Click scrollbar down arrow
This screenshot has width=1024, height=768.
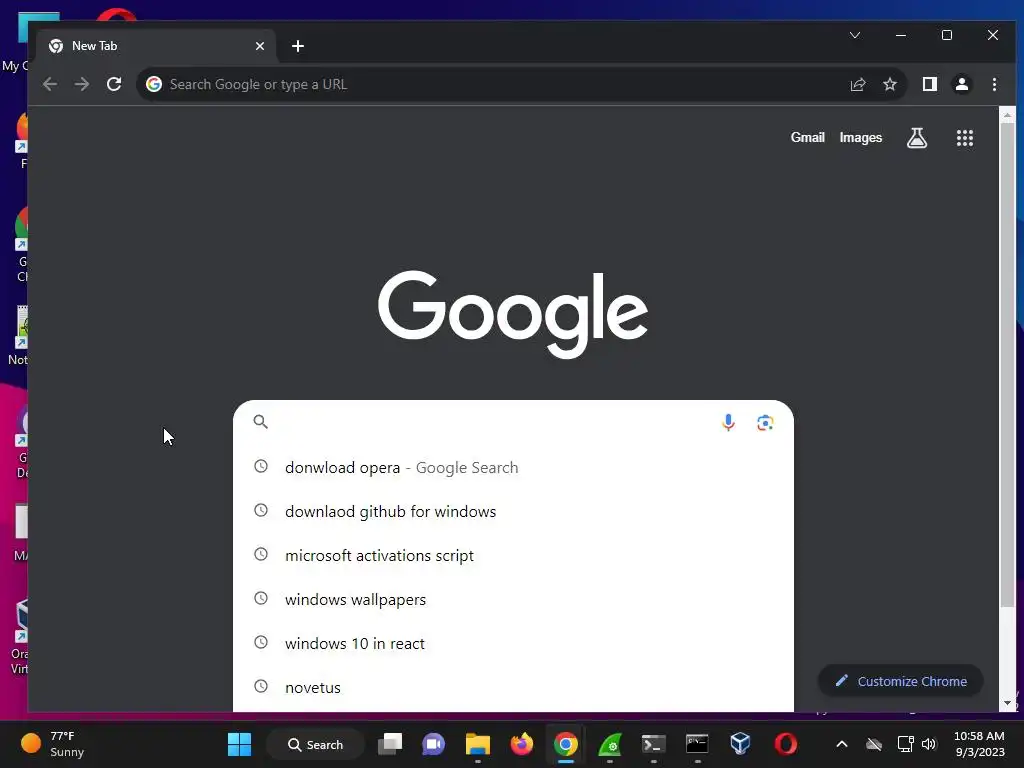point(1007,703)
